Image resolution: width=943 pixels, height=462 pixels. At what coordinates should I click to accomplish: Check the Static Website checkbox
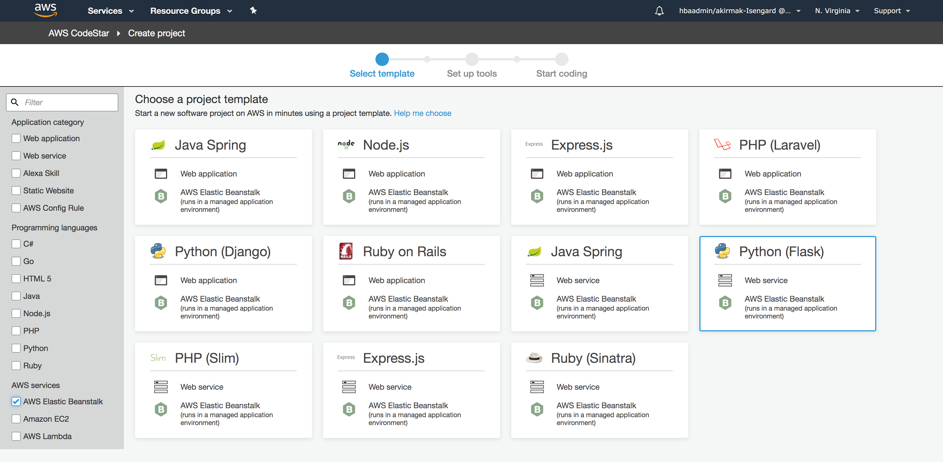point(16,191)
